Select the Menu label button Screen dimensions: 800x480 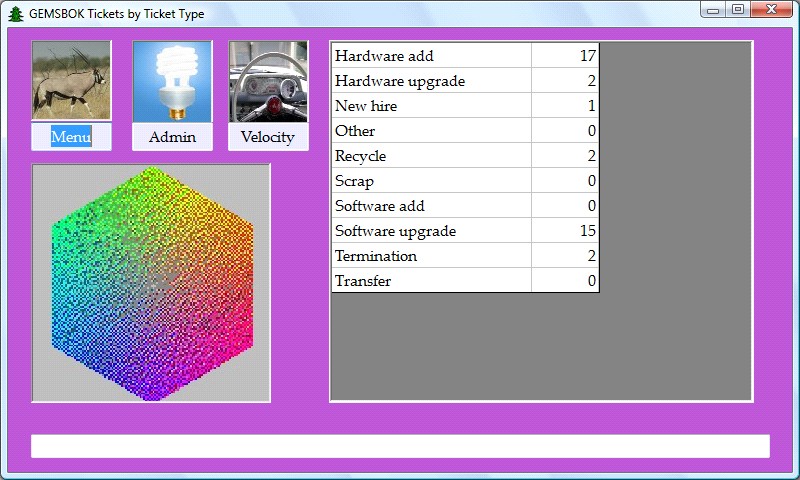(x=71, y=137)
